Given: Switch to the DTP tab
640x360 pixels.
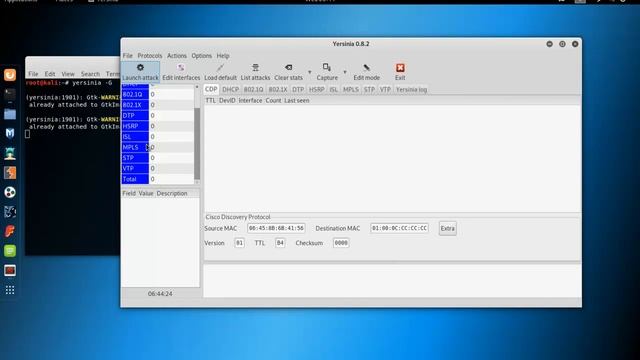Looking at the screenshot, I should point(298,89).
